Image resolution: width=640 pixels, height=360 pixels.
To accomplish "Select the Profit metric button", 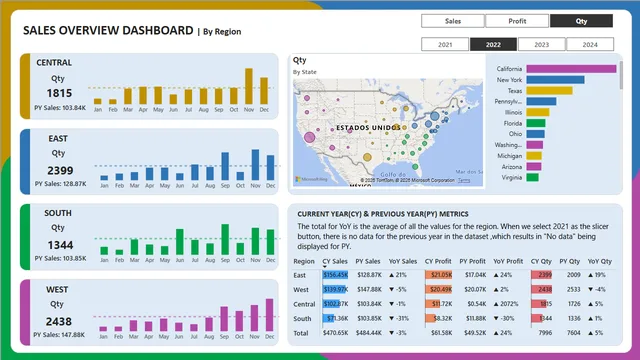I will click(x=517, y=21).
